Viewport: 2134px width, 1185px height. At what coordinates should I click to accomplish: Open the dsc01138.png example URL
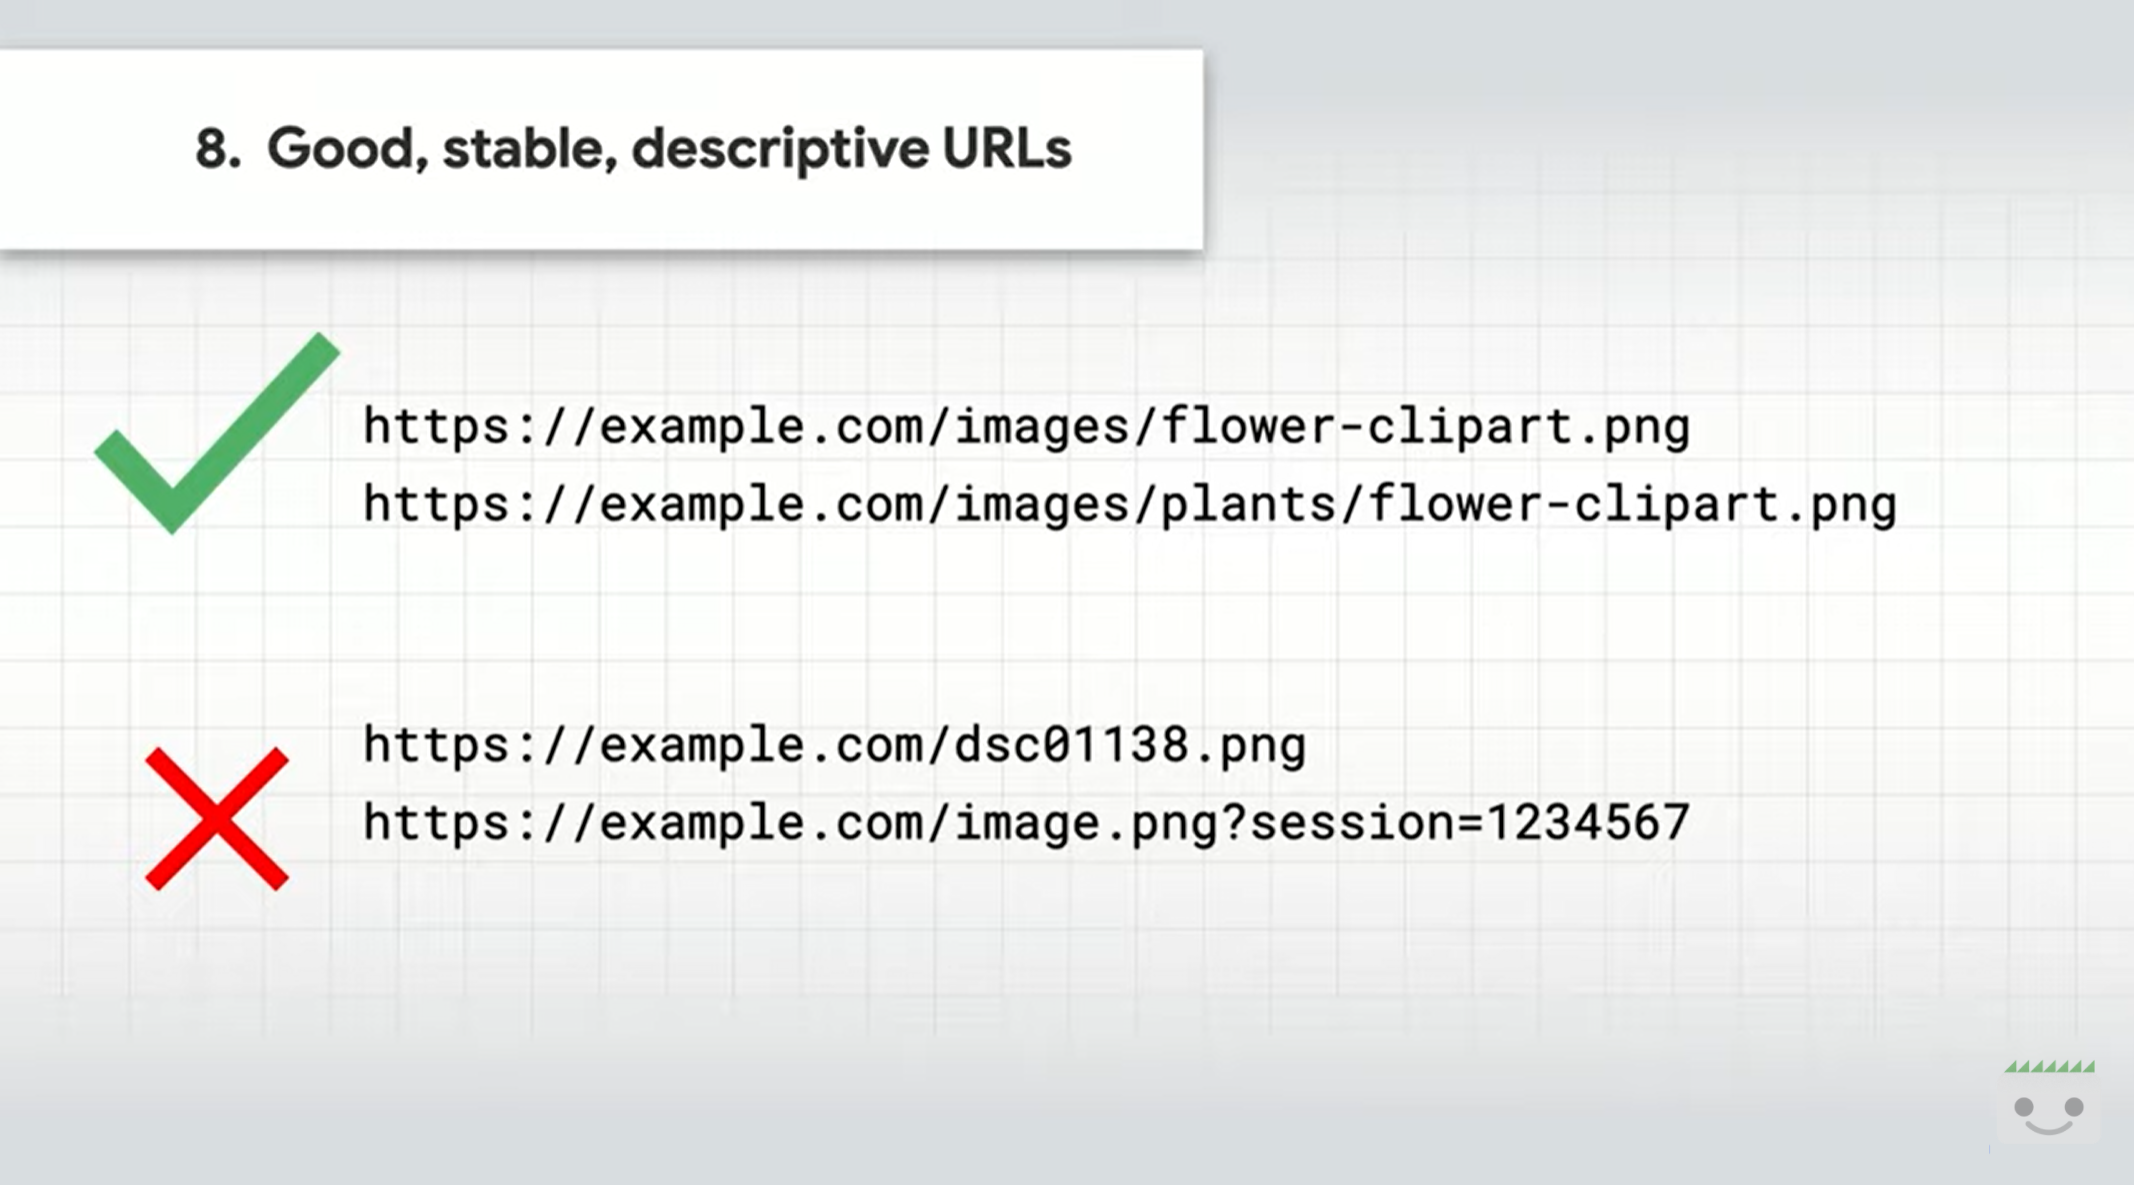pos(834,746)
